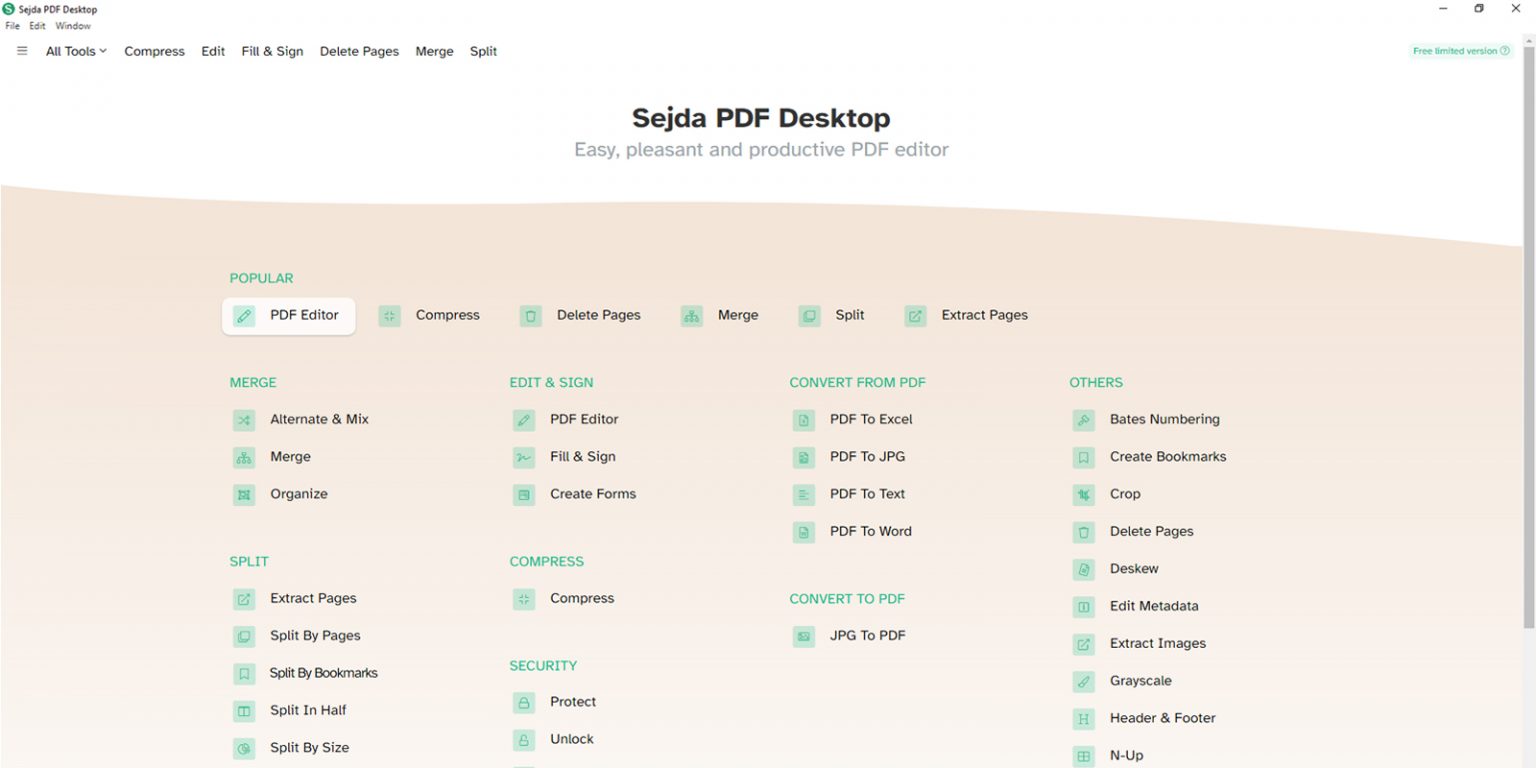Click the Alternate & Mix shuffle icon
The width and height of the screenshot is (1536, 768).
(x=244, y=420)
